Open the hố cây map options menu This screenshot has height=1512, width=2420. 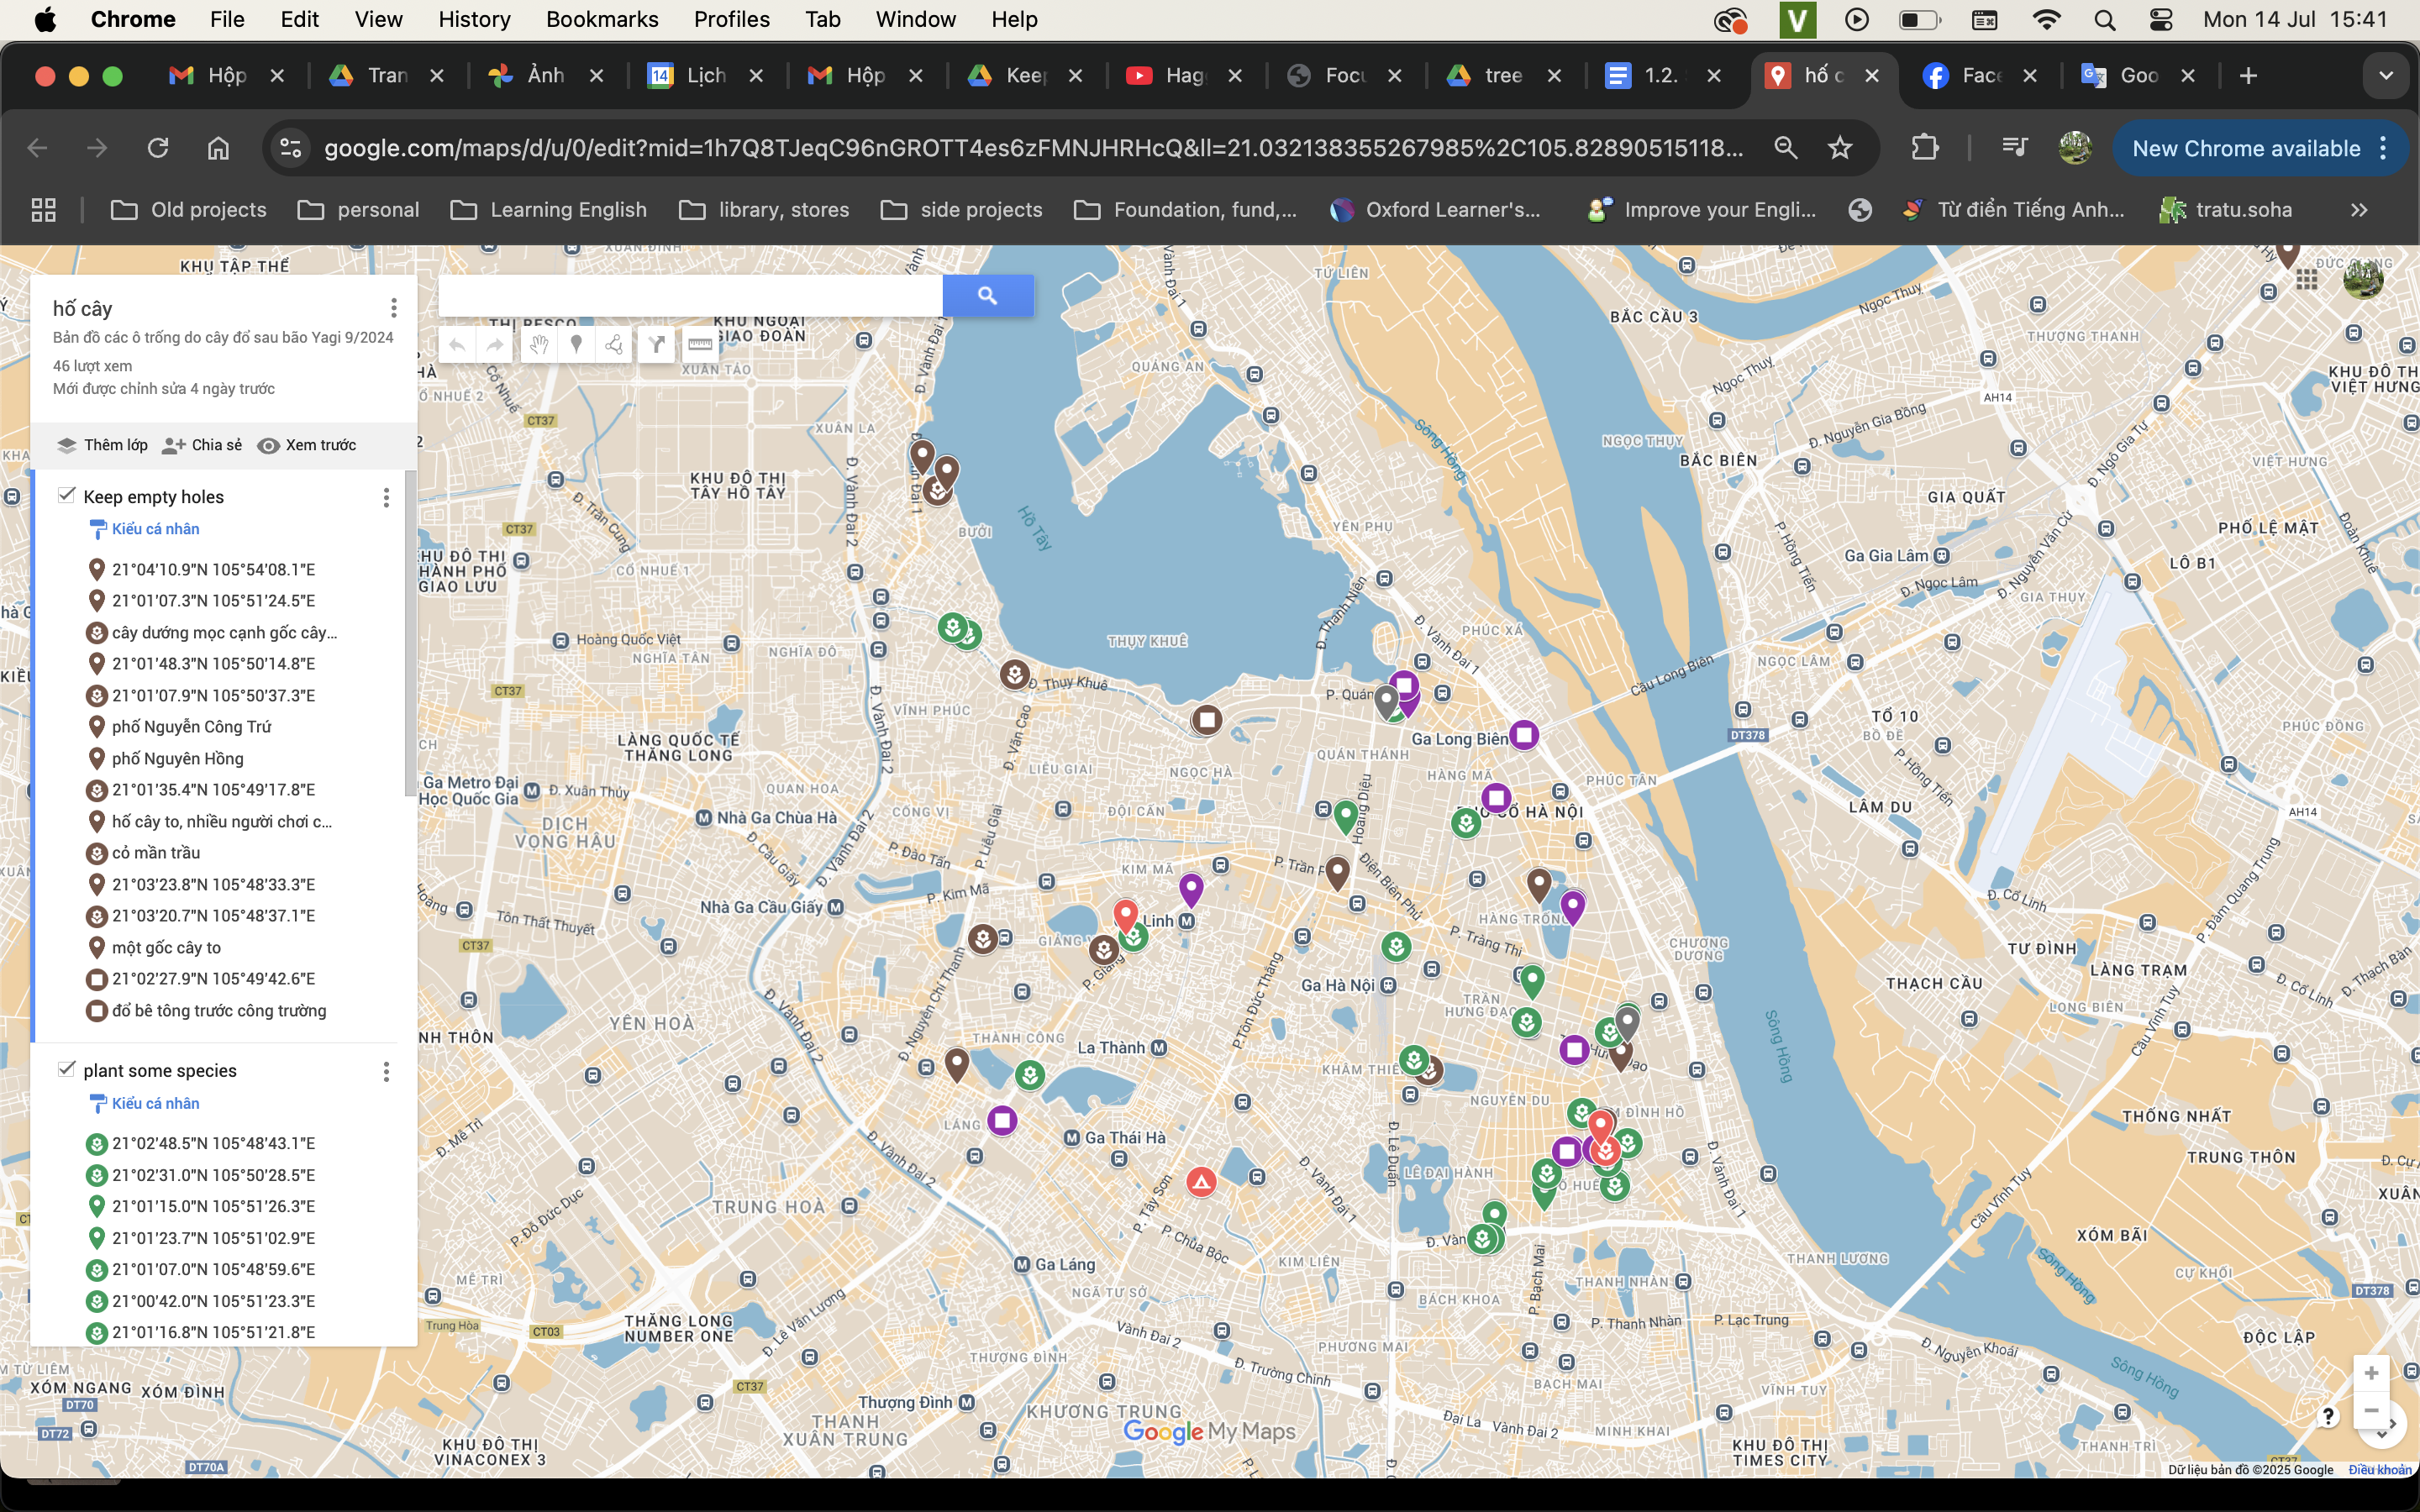pyautogui.click(x=393, y=308)
